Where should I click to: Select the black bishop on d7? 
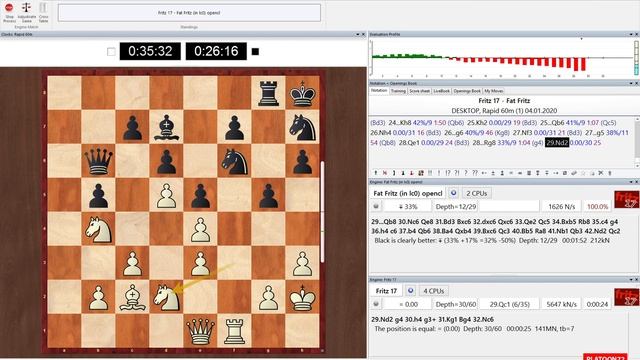click(x=167, y=127)
